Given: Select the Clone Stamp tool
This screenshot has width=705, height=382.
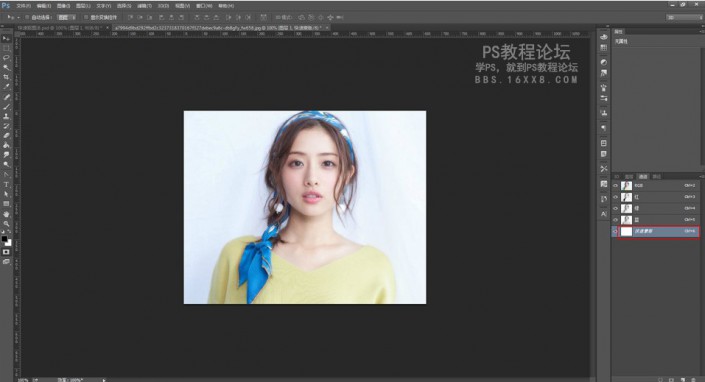Looking at the screenshot, I should 6,116.
